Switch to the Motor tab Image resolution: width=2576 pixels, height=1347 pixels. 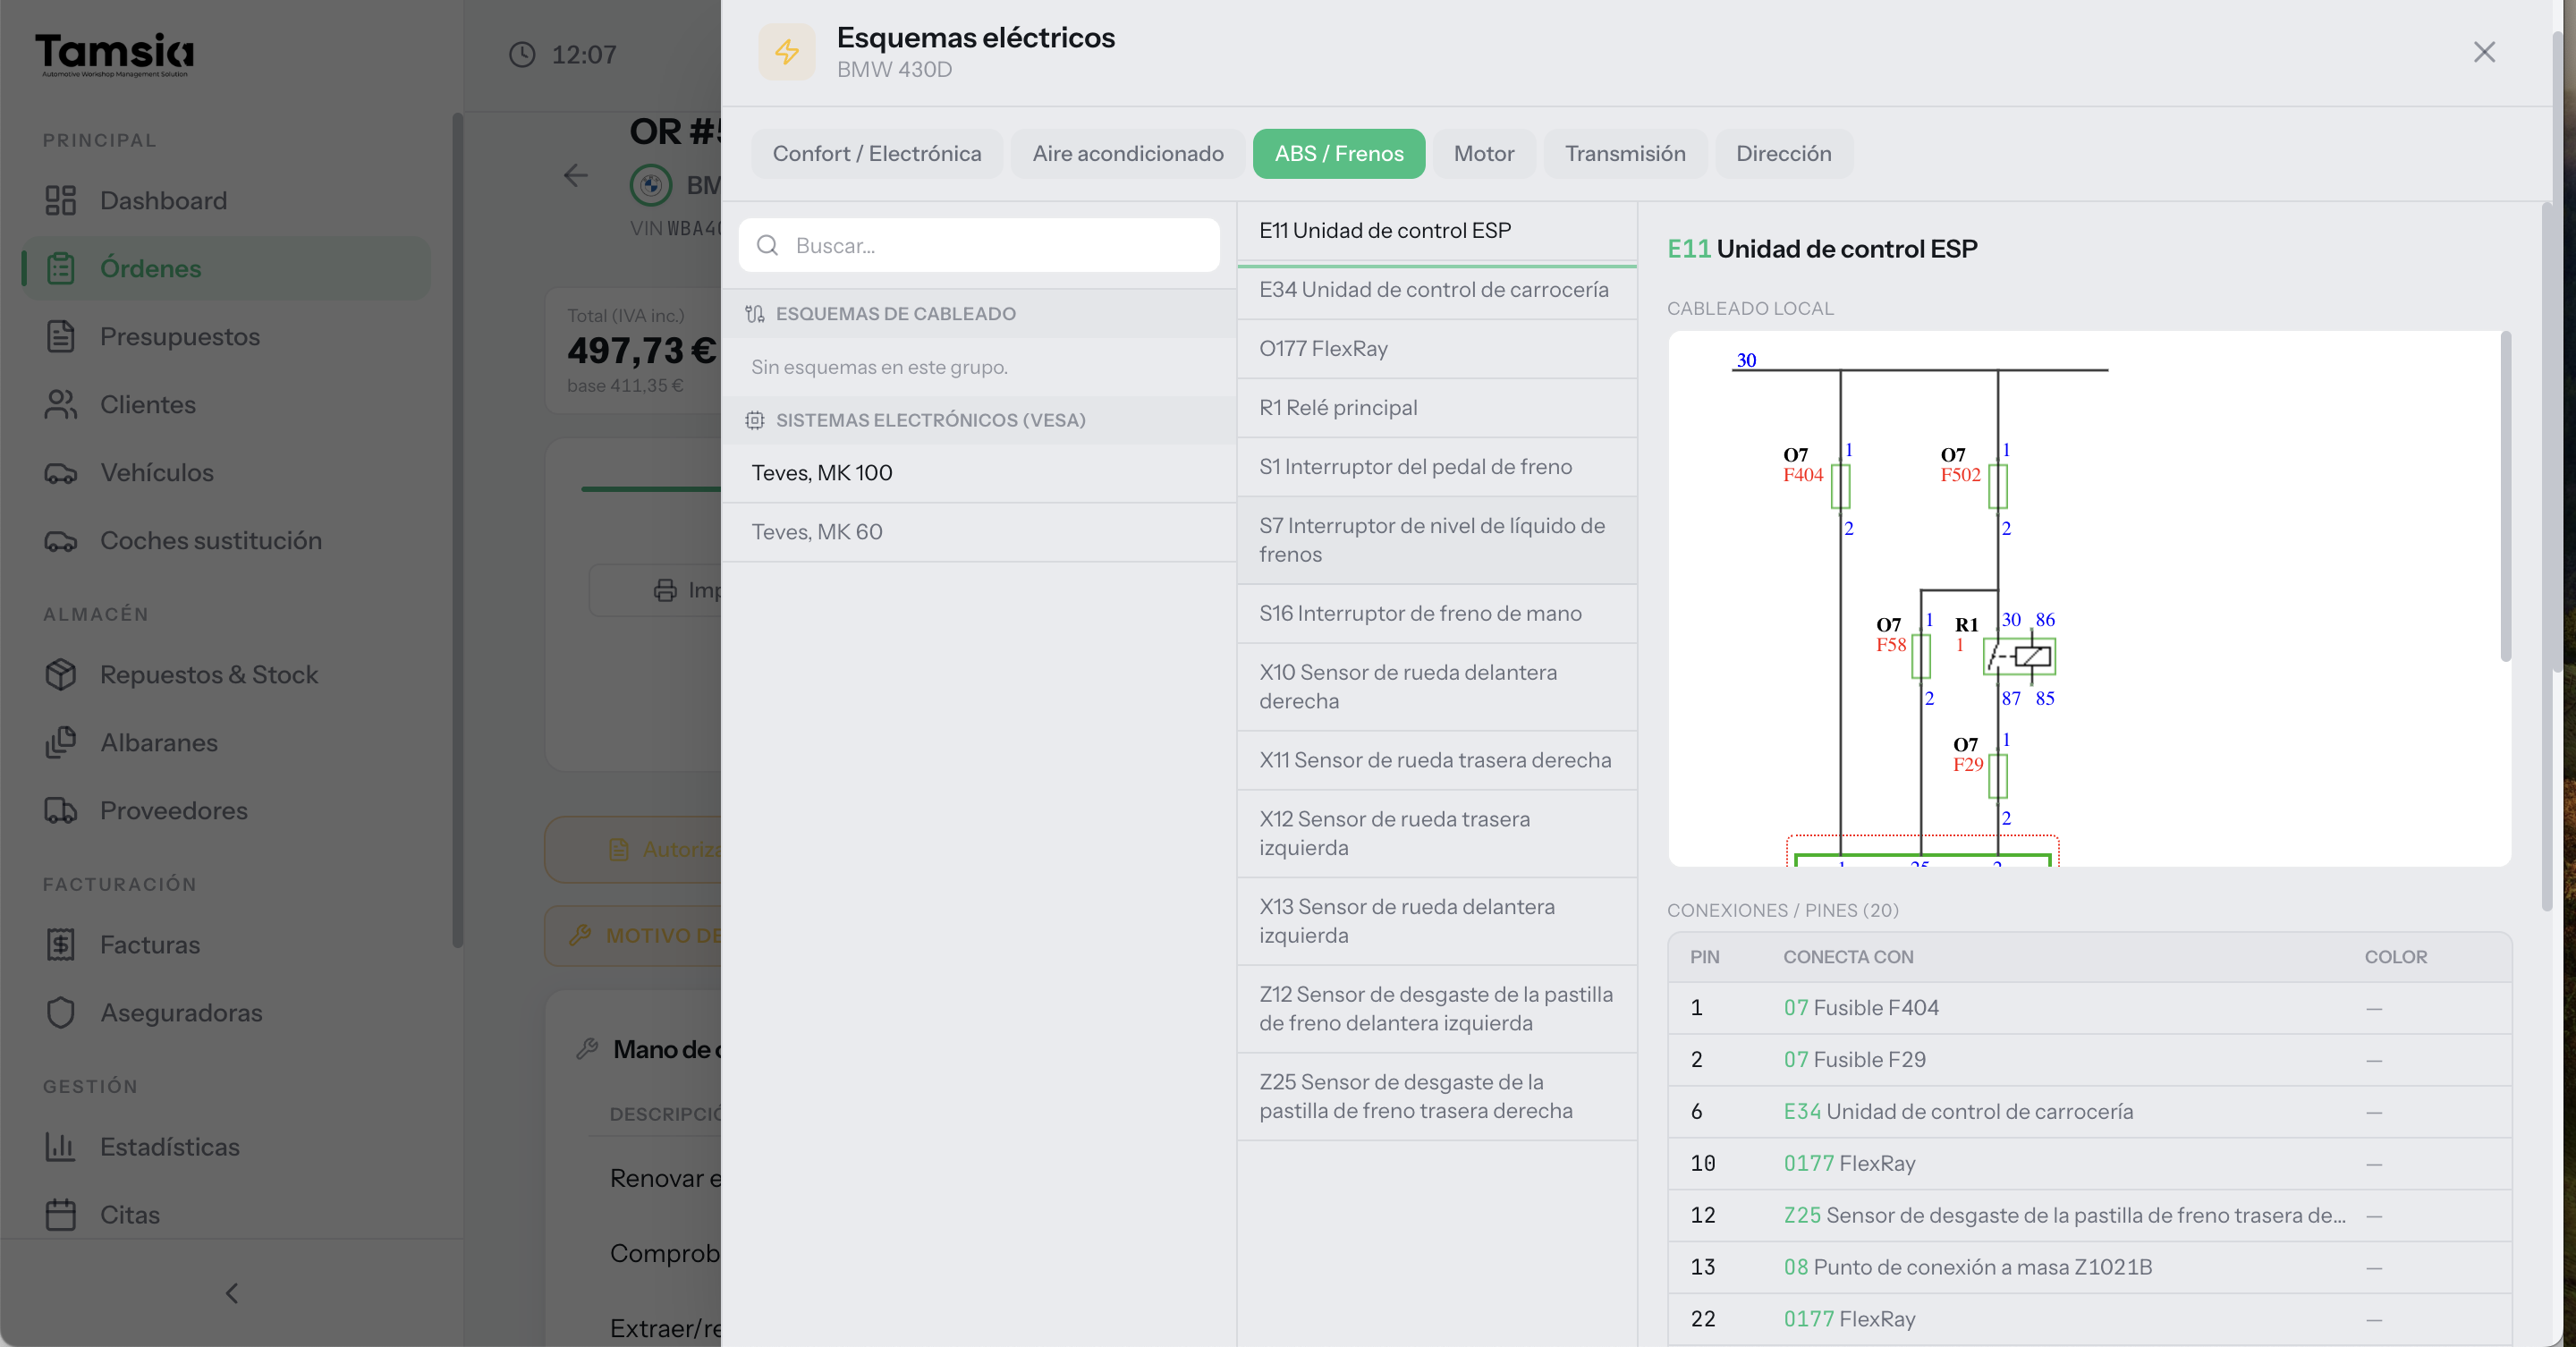click(x=1483, y=154)
